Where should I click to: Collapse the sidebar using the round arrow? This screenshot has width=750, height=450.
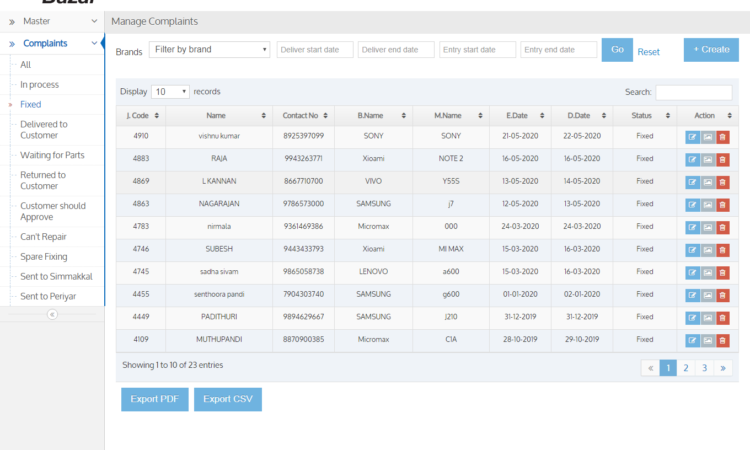point(52,314)
